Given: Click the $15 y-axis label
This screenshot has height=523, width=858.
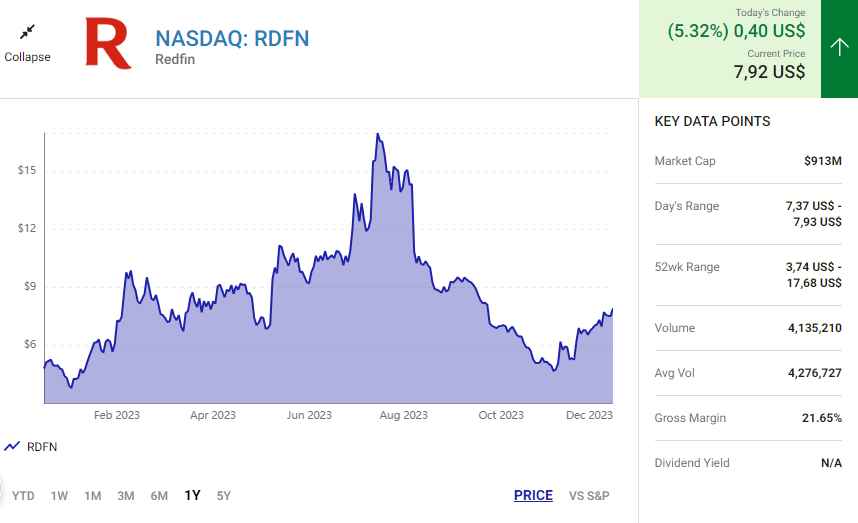Looking at the screenshot, I should (x=27, y=170).
